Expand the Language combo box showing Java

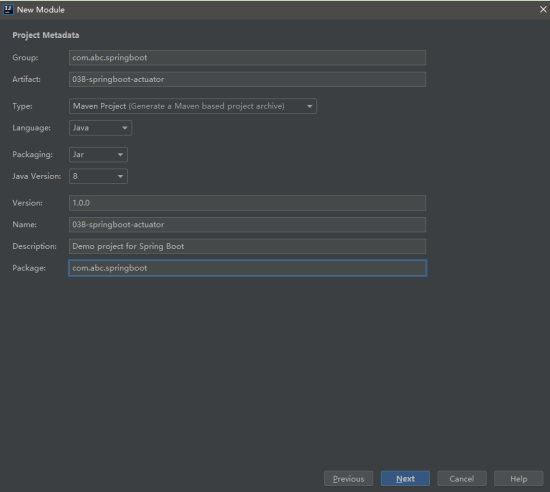(100, 128)
